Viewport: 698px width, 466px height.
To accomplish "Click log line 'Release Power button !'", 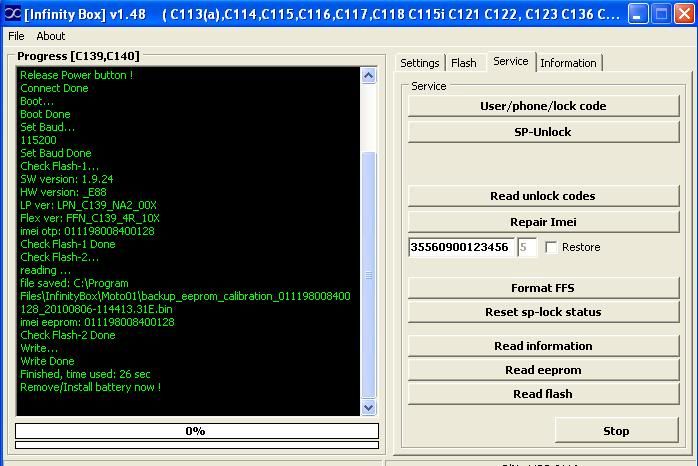I will click(x=76, y=75).
